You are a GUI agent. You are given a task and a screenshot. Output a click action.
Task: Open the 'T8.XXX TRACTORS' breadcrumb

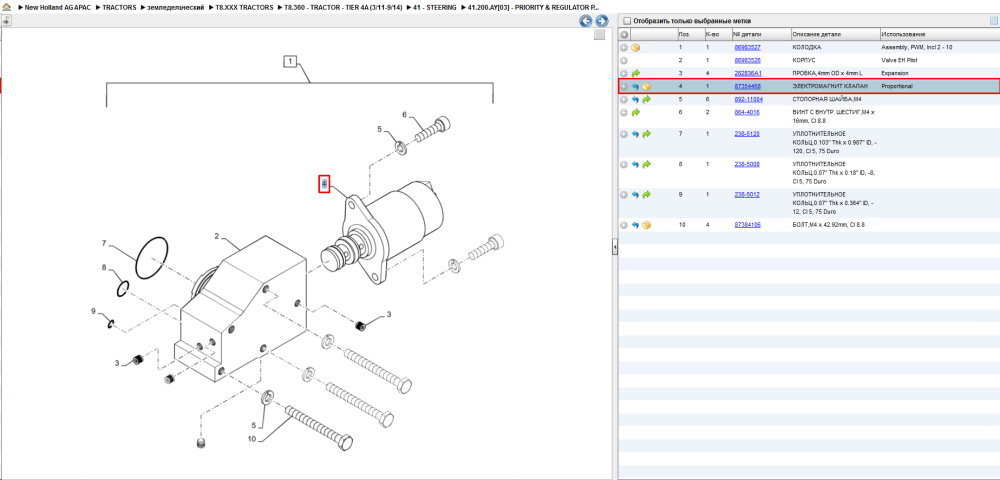click(244, 7)
